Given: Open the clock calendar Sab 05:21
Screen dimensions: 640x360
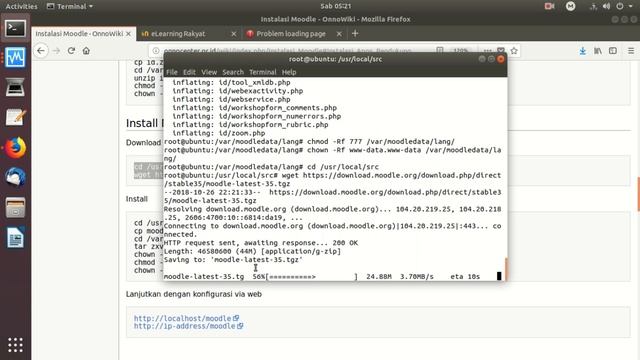Looking at the screenshot, I should click(336, 6).
